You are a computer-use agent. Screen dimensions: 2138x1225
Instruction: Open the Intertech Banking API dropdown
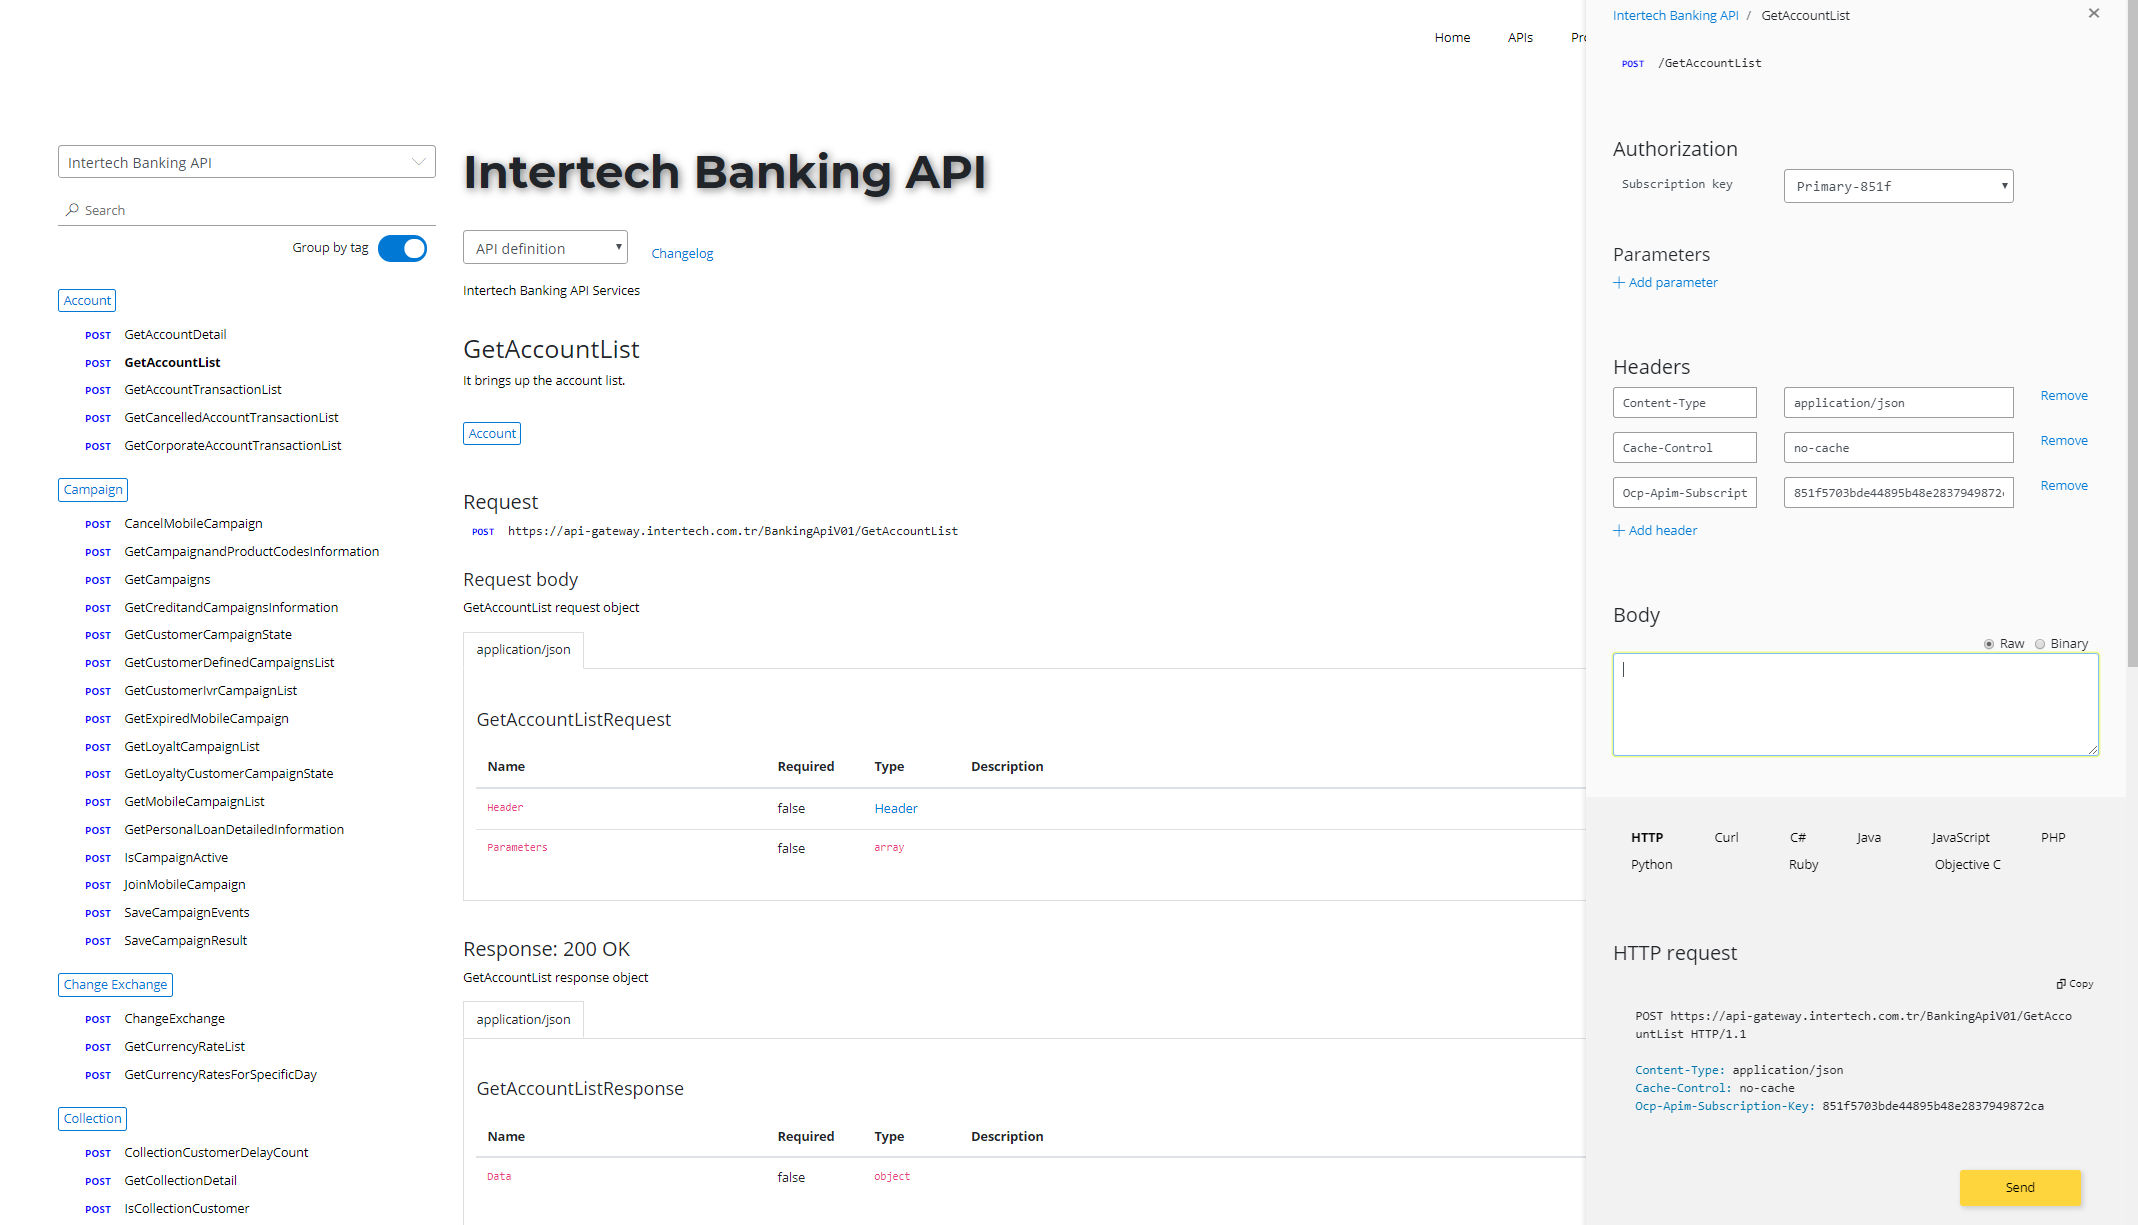click(246, 163)
